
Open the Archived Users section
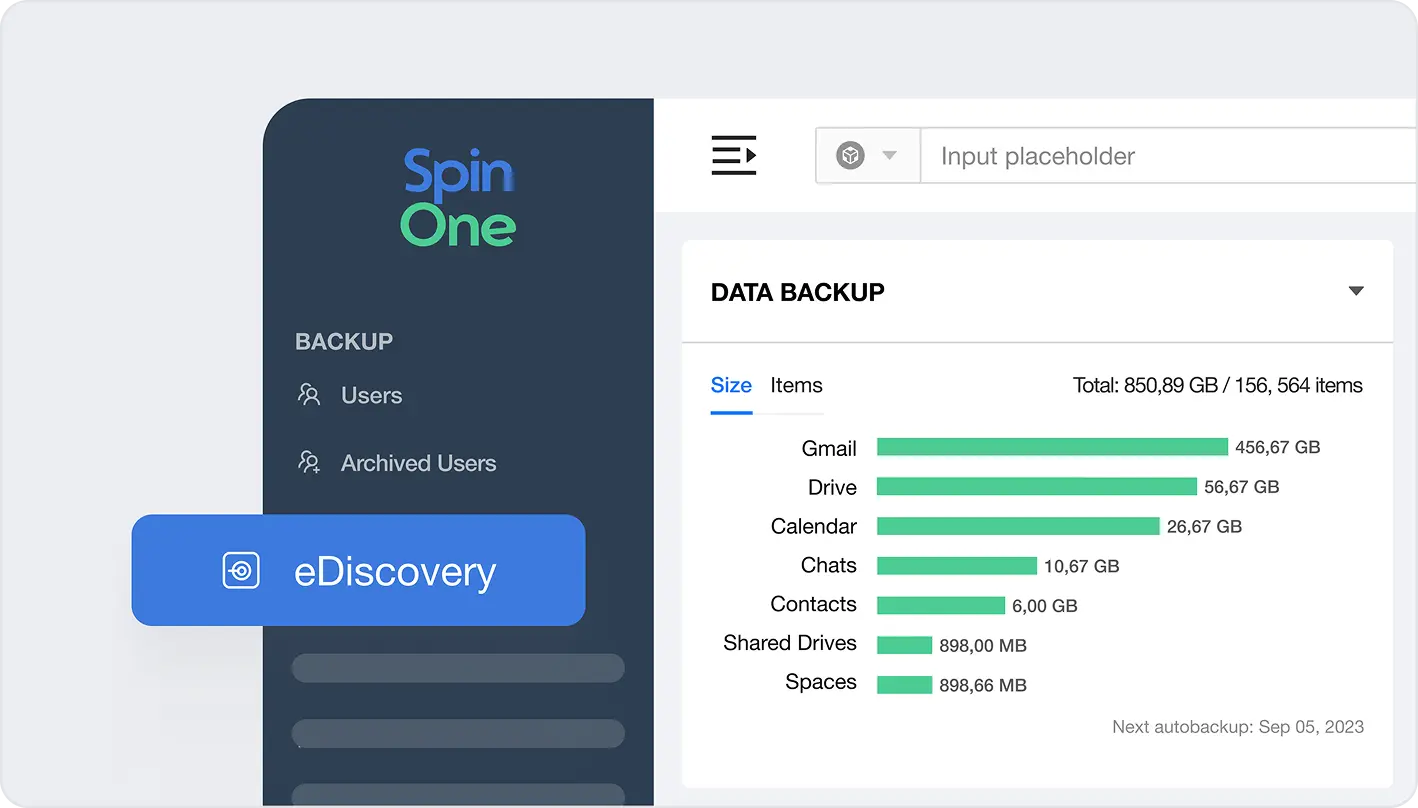tap(418, 462)
